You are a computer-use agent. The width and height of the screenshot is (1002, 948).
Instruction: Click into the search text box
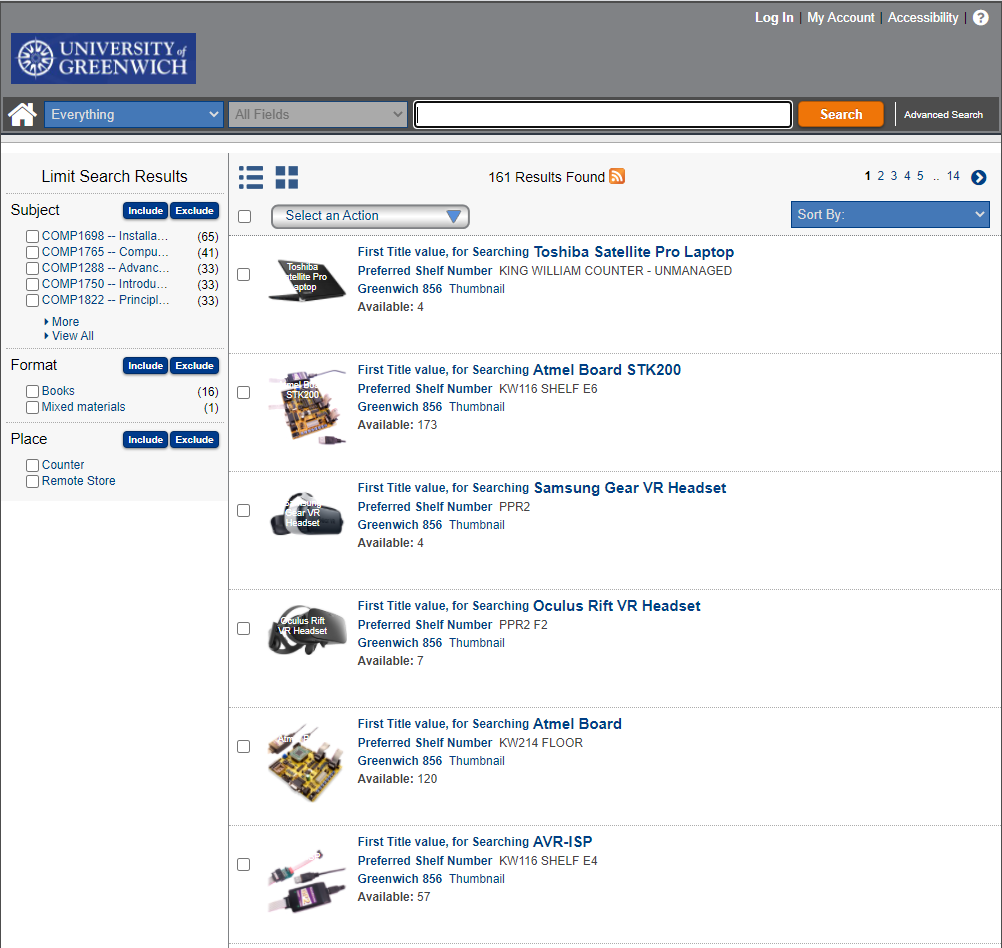point(603,115)
